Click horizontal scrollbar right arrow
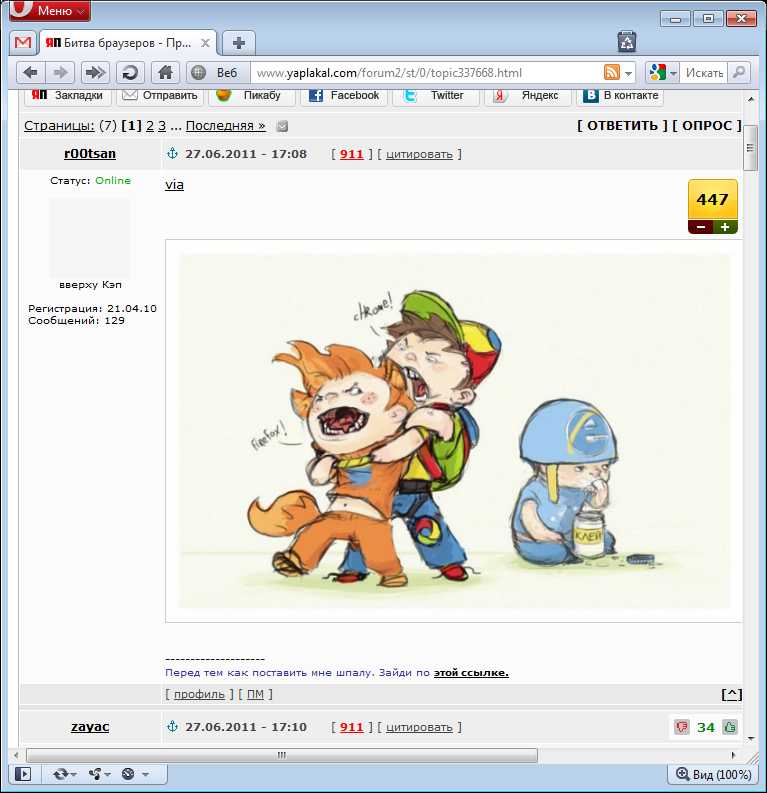This screenshot has height=793, width=767. click(734, 755)
